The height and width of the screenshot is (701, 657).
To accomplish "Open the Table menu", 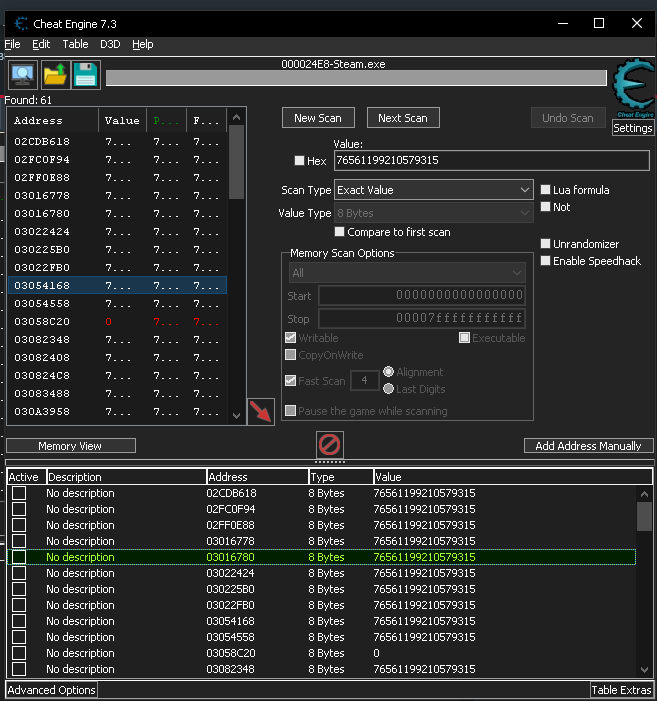I will pos(75,44).
